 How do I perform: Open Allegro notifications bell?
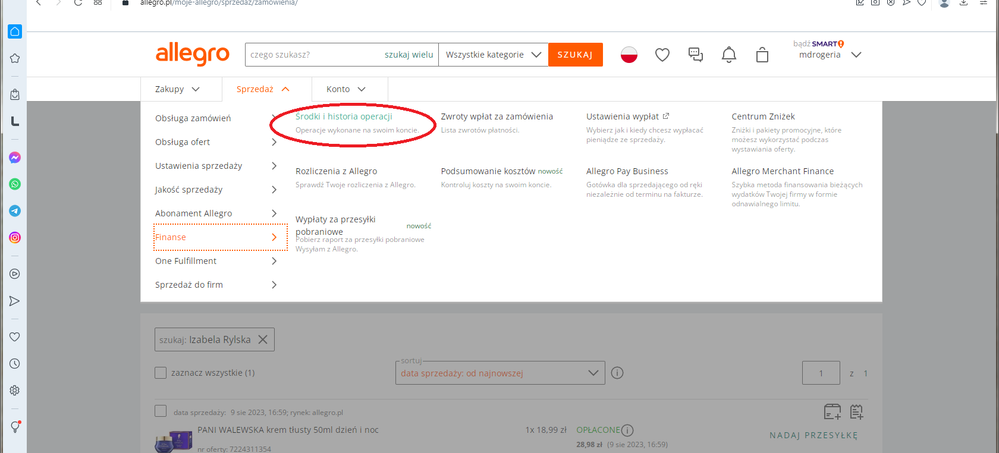click(729, 55)
